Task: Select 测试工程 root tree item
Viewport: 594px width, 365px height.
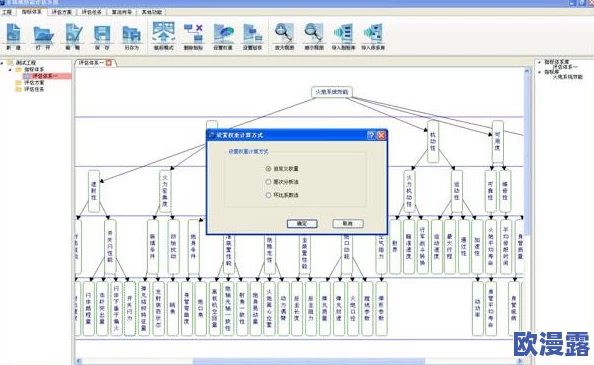Action: (26, 62)
